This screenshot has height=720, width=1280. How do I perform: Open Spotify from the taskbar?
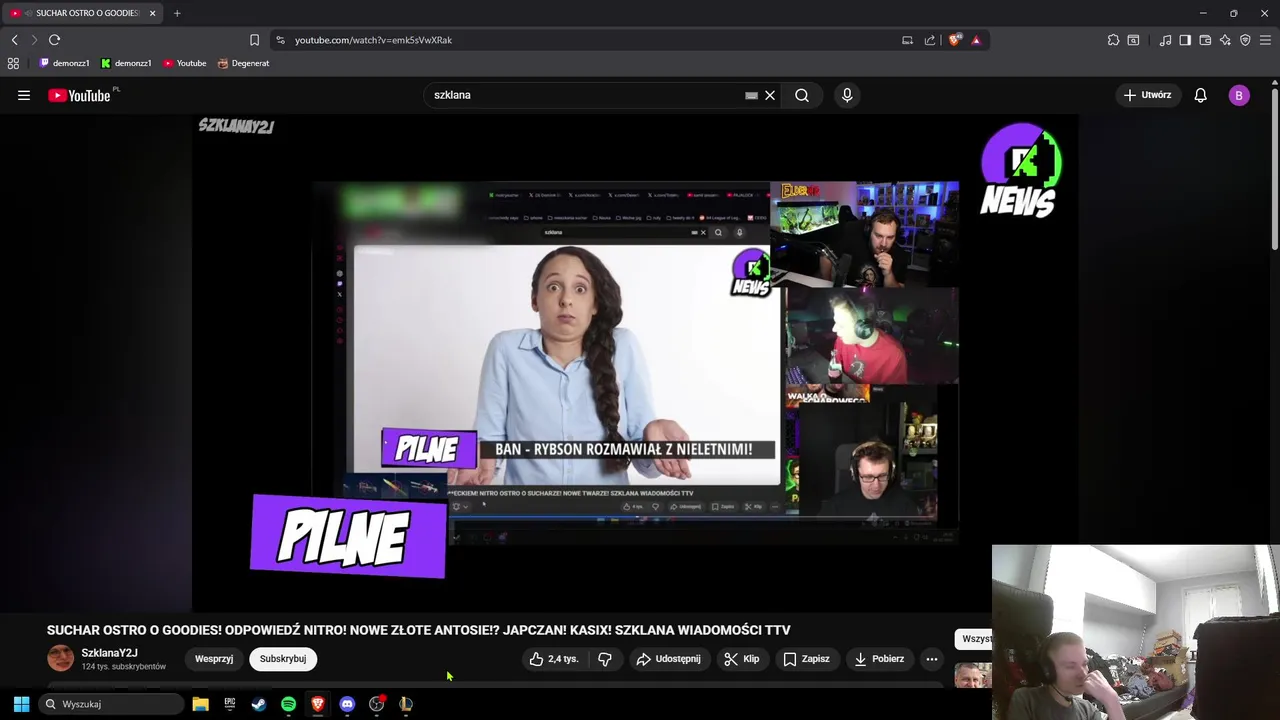[288, 704]
